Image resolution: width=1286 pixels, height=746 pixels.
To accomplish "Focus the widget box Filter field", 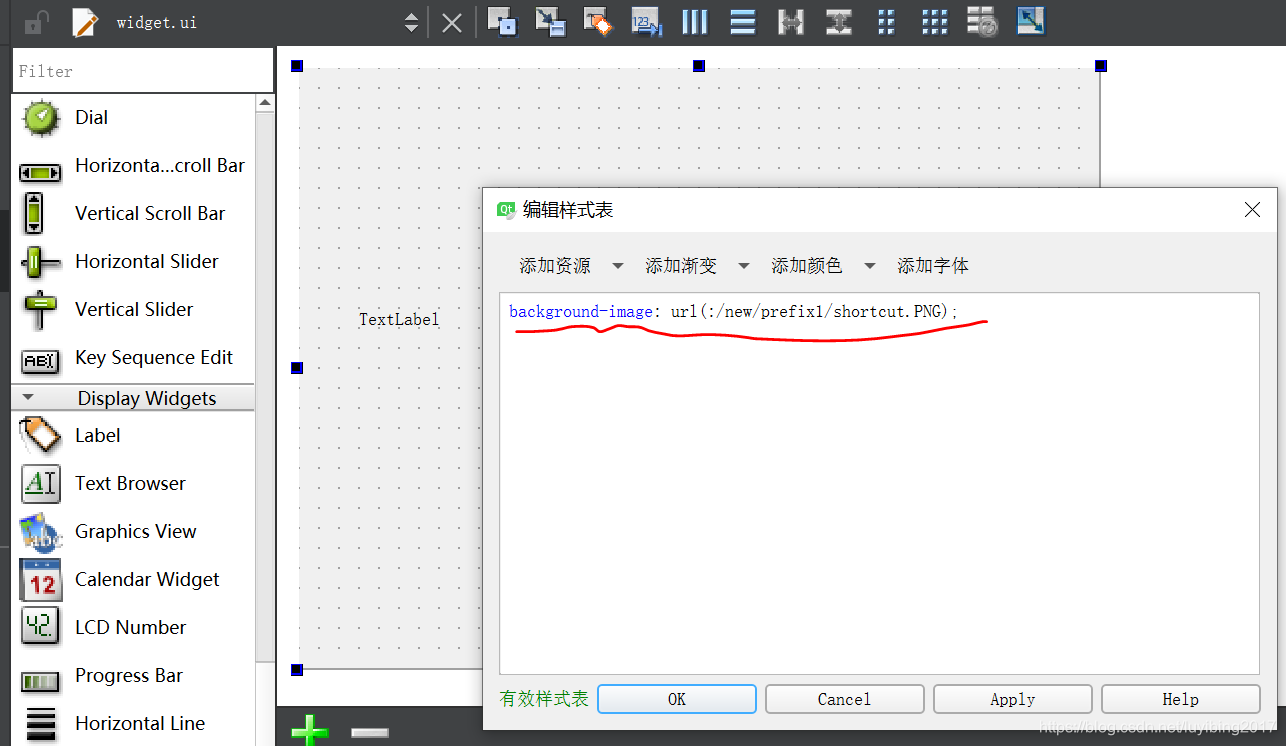I will click(x=143, y=71).
